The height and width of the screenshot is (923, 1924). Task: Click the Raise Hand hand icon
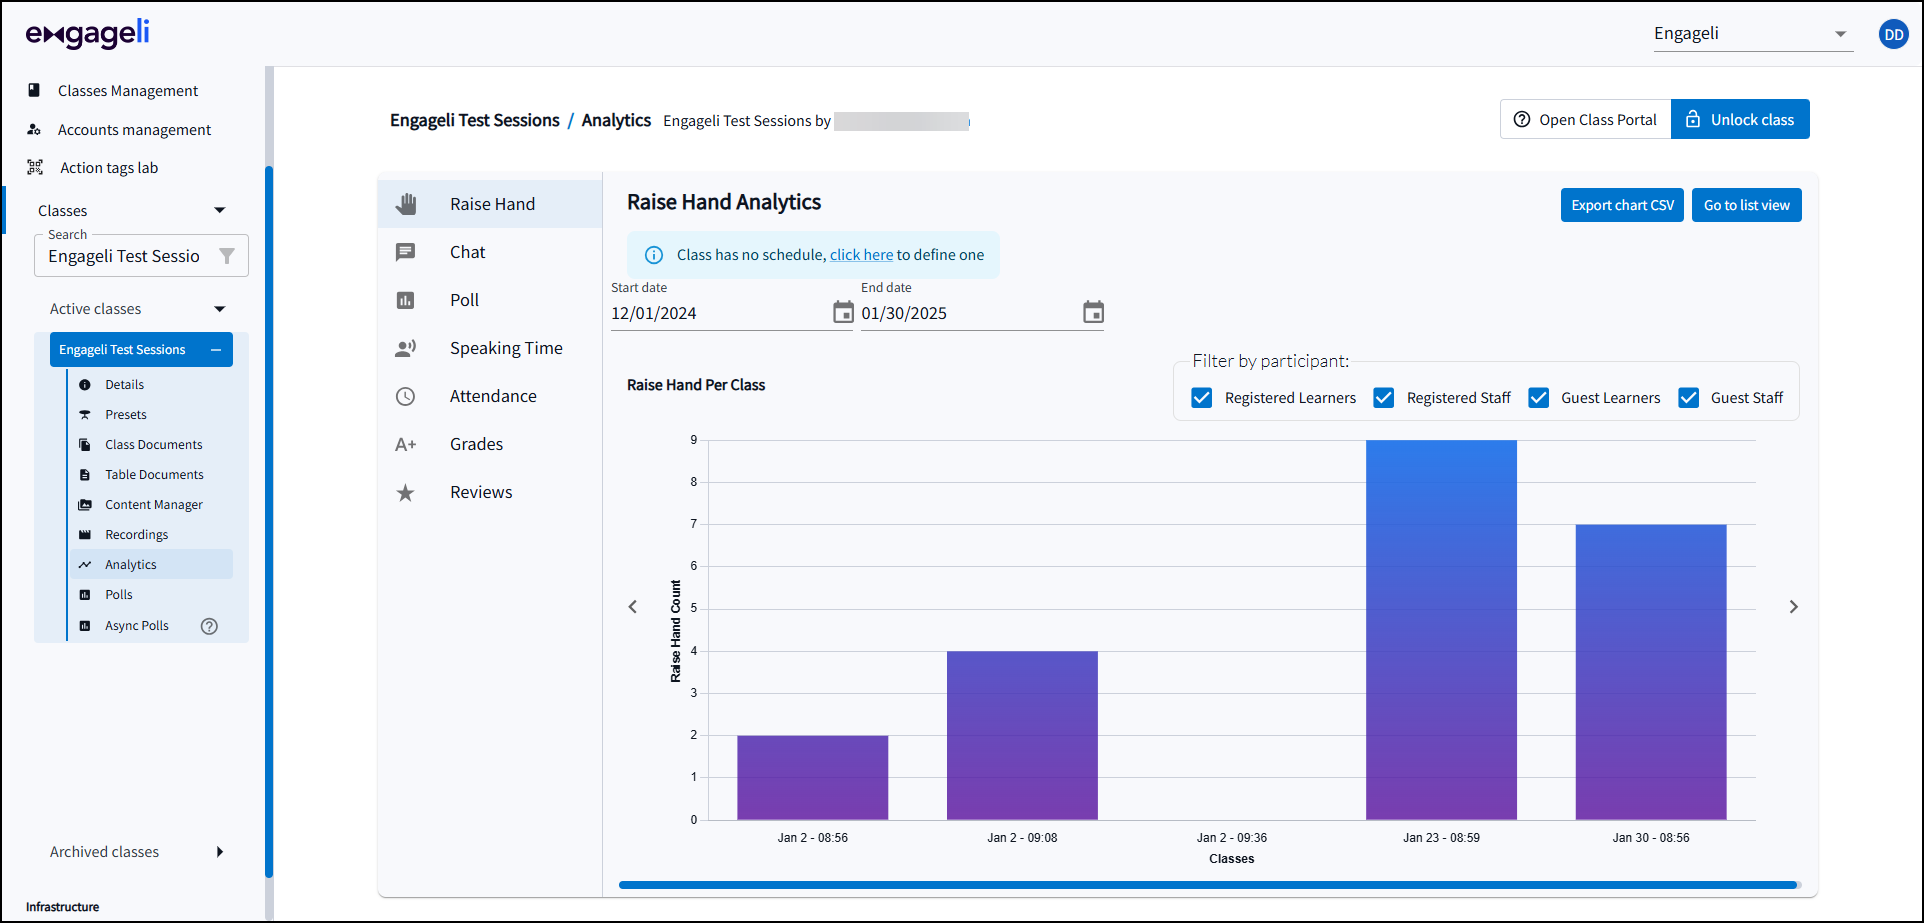tap(405, 204)
